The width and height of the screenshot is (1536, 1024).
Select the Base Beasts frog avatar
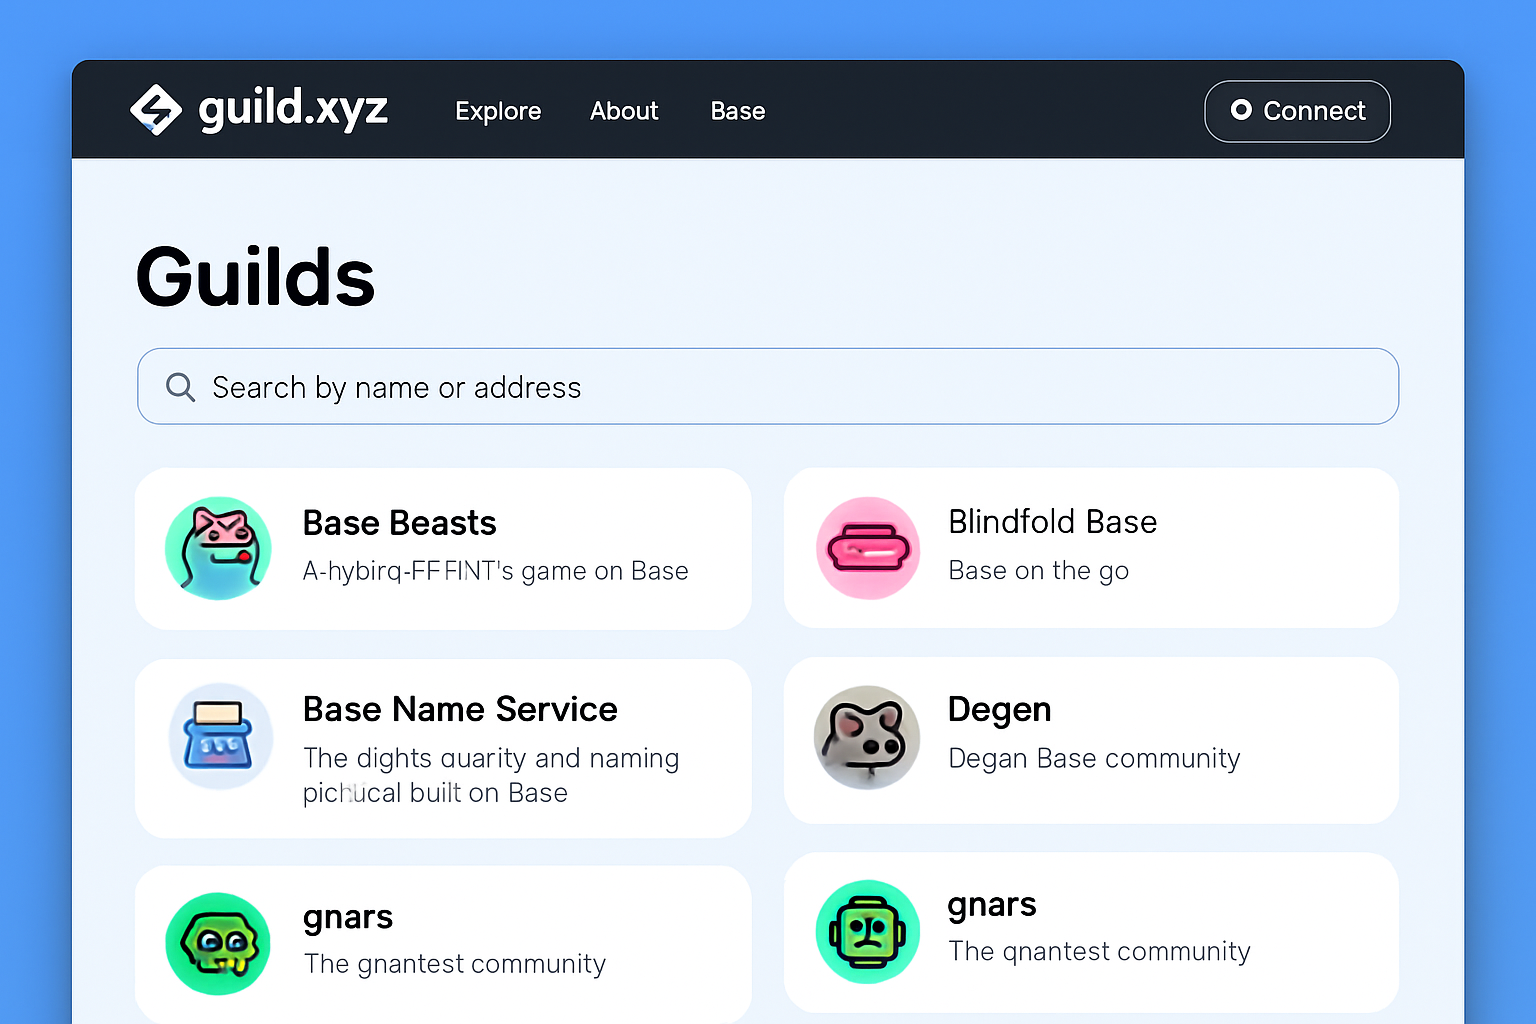(x=218, y=548)
